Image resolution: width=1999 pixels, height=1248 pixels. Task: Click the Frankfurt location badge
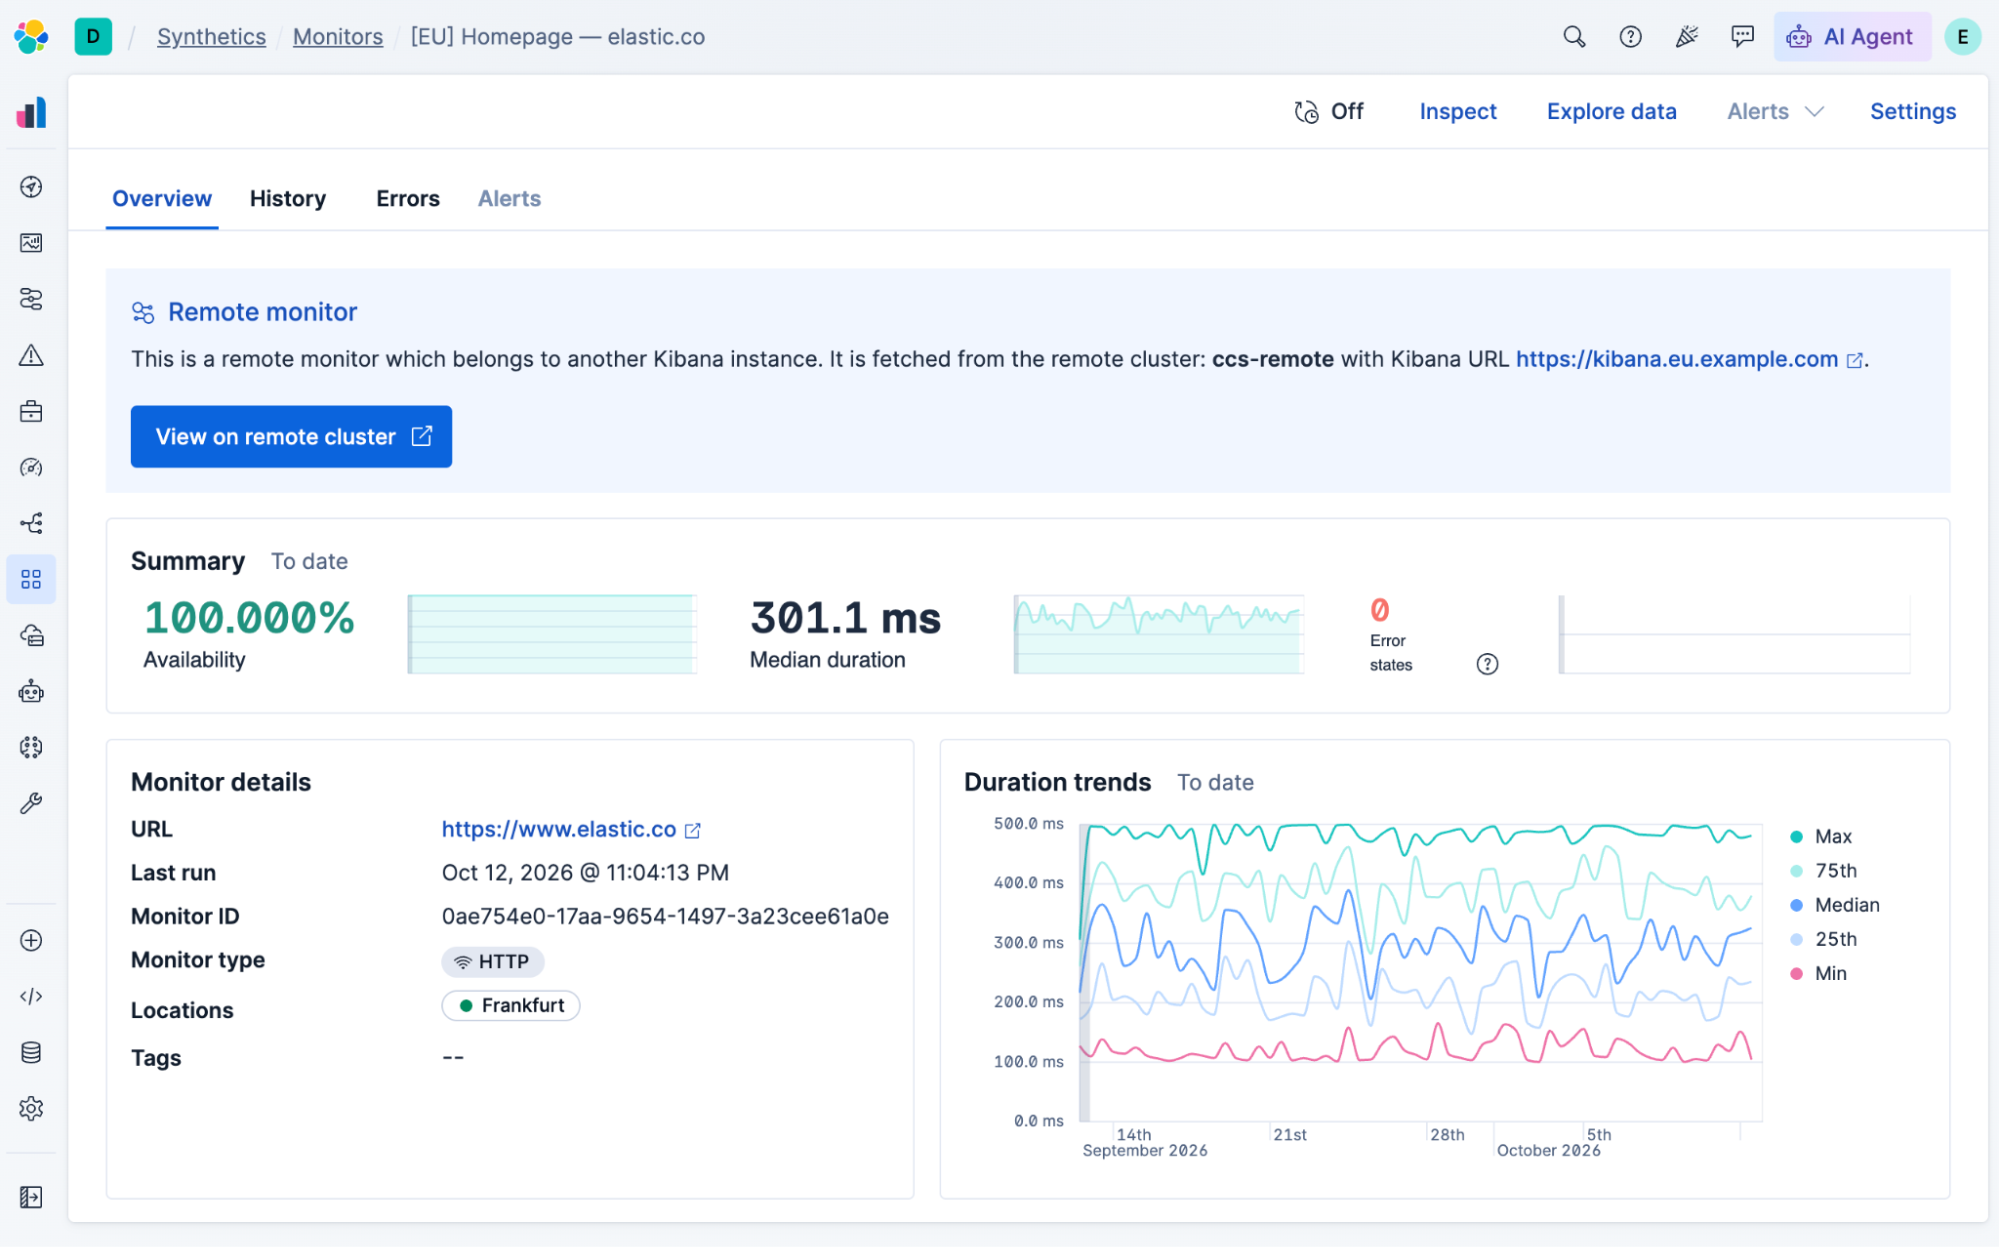511,1005
